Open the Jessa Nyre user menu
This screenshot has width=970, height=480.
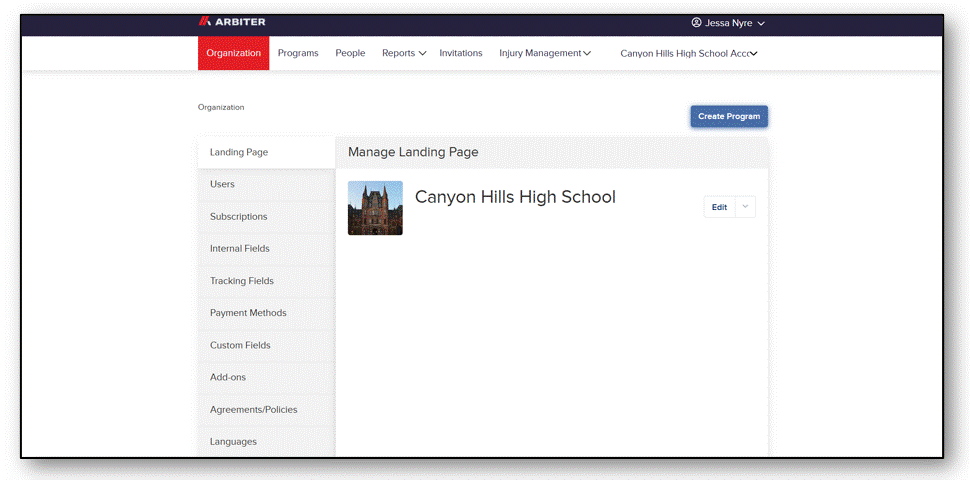click(728, 23)
